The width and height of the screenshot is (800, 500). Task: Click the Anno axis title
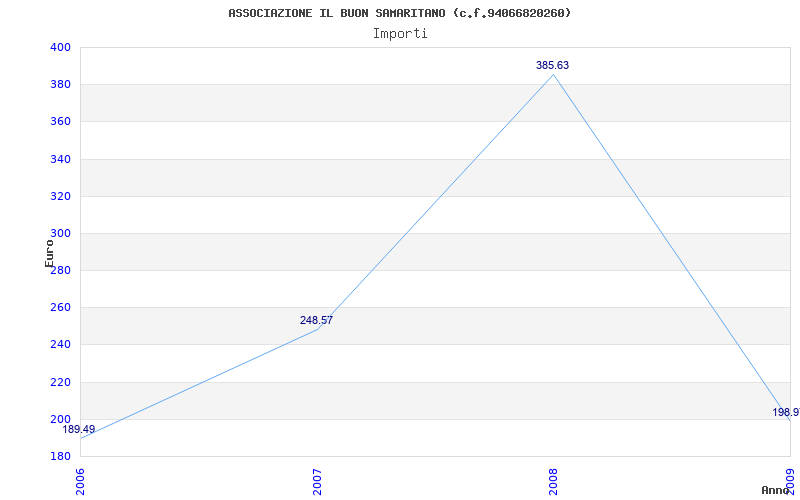coord(775,490)
